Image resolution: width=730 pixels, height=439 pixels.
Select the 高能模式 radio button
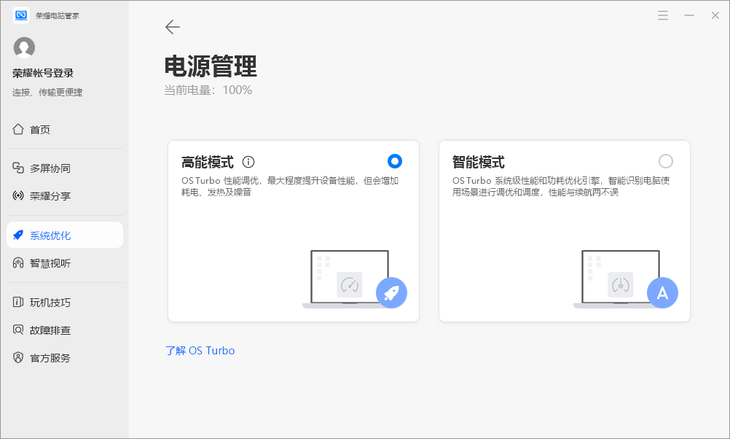tap(395, 161)
